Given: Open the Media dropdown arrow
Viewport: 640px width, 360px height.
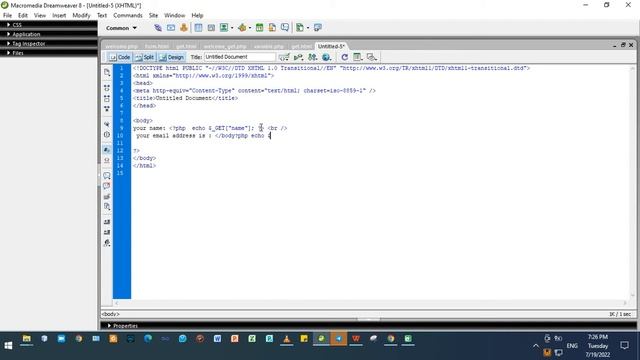Looking at the screenshot, I should (x=250, y=28).
